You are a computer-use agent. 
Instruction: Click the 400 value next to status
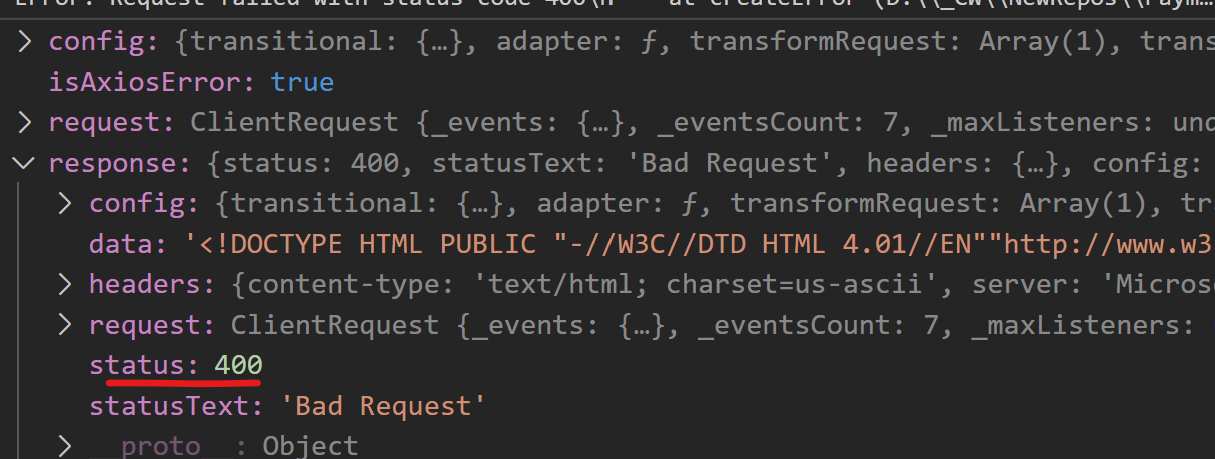(238, 366)
